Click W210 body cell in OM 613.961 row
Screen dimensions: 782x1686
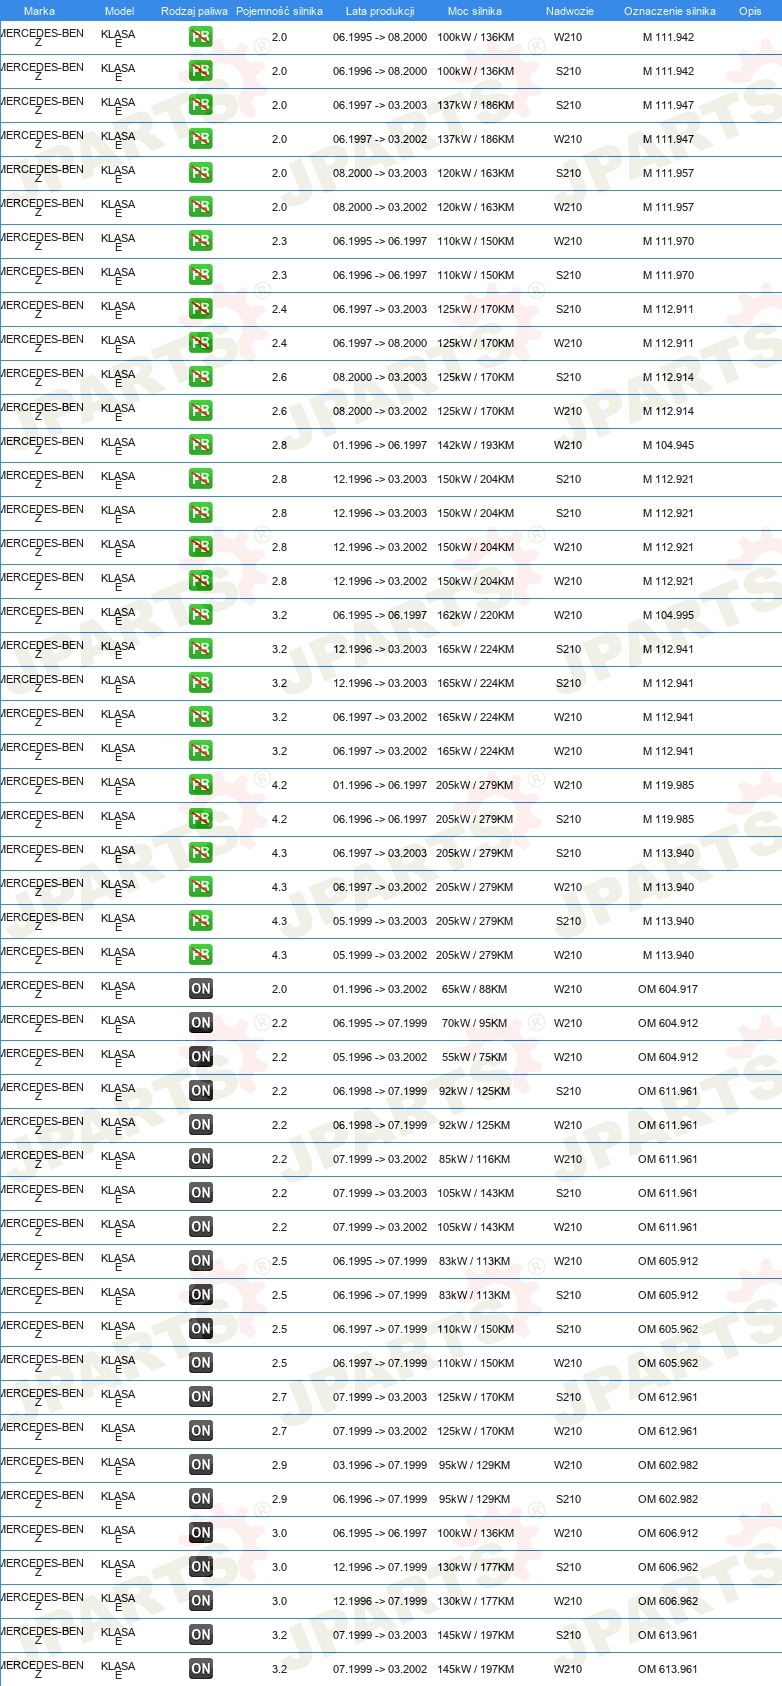coord(568,1669)
